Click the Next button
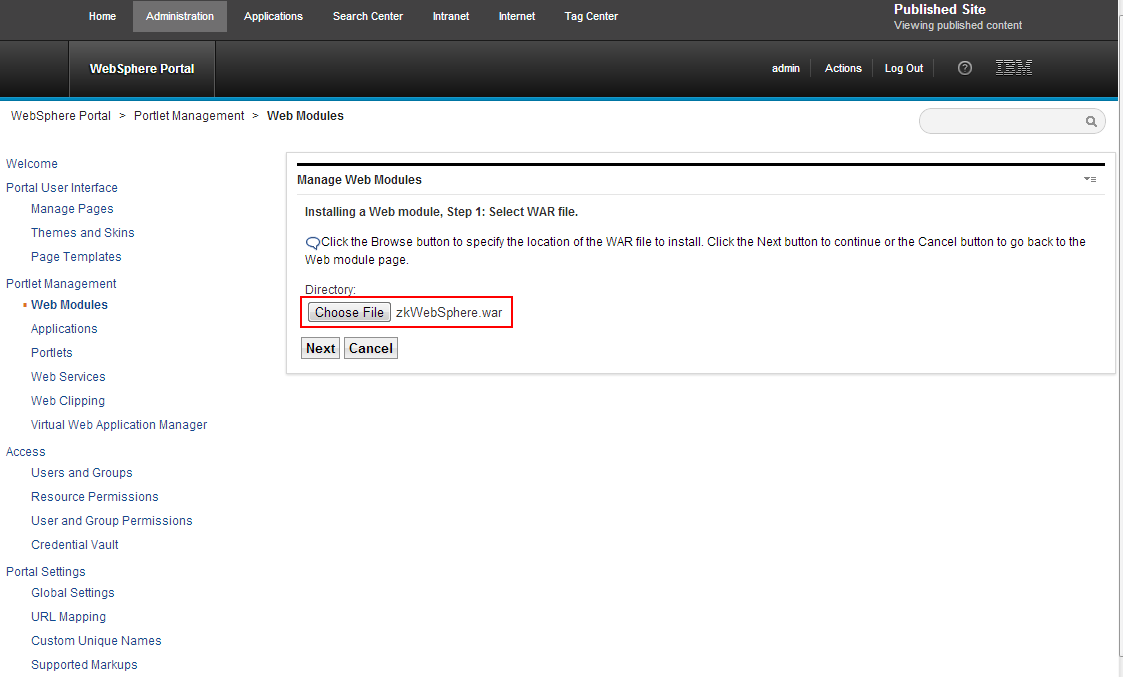Screen dimensions: 1123x677 click(320, 349)
